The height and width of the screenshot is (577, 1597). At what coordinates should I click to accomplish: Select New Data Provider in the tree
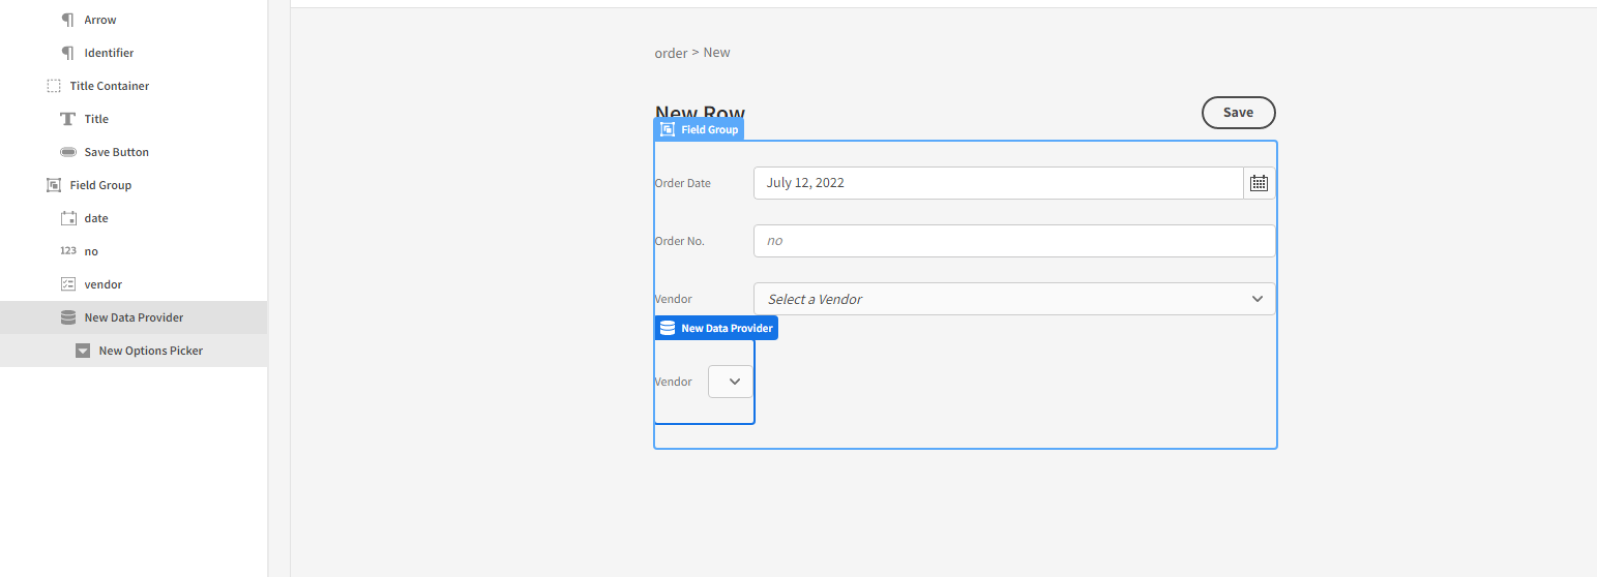coord(134,317)
